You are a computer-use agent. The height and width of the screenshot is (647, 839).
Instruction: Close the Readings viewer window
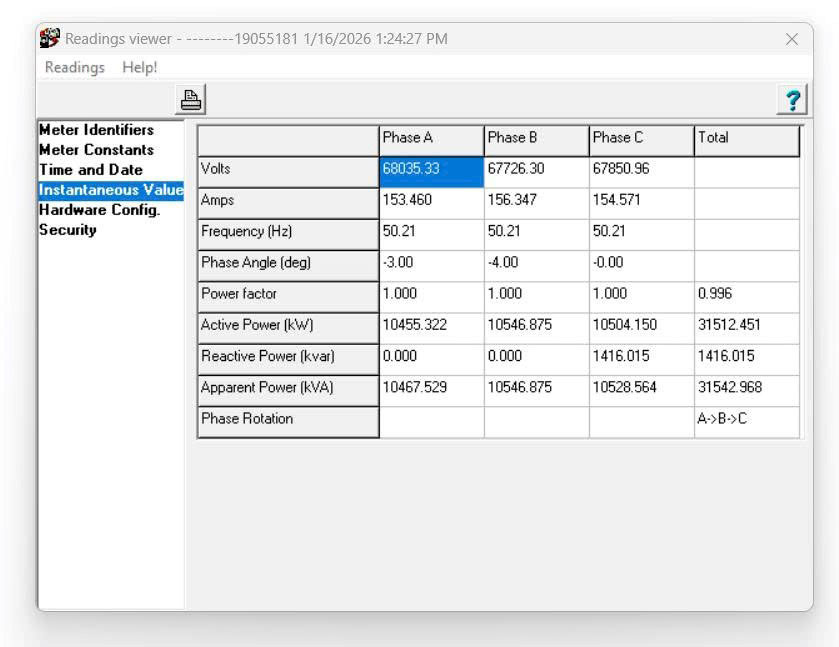tap(791, 39)
